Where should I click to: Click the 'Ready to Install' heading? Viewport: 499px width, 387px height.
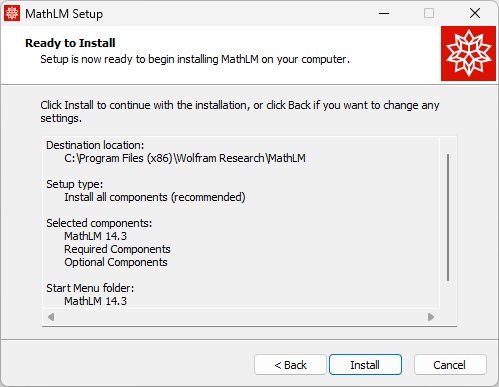pos(70,43)
